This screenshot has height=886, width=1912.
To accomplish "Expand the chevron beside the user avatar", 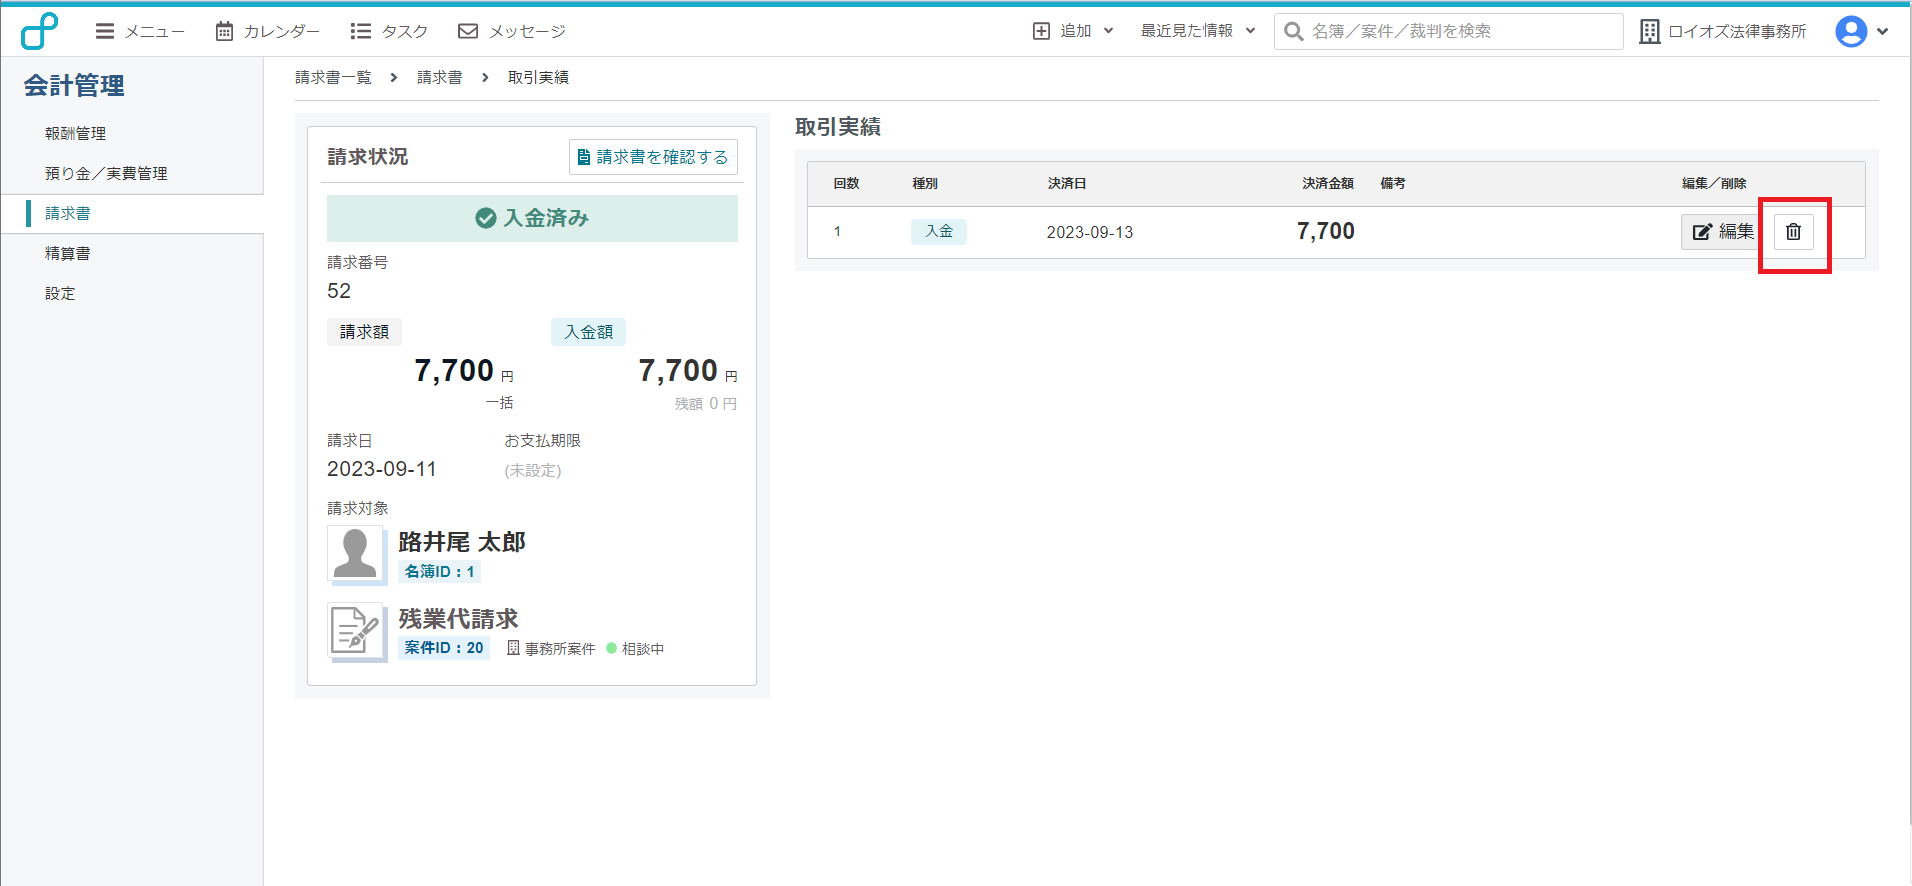I will coord(1883,31).
